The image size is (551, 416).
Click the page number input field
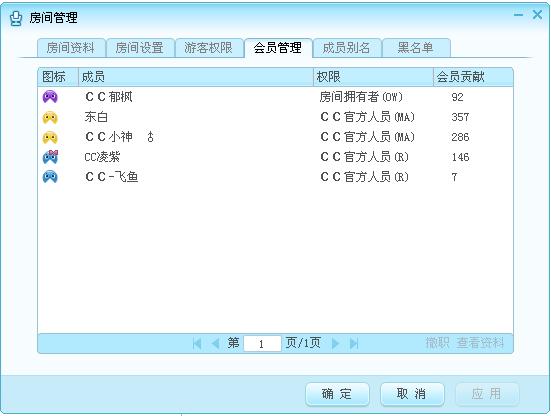[262, 343]
